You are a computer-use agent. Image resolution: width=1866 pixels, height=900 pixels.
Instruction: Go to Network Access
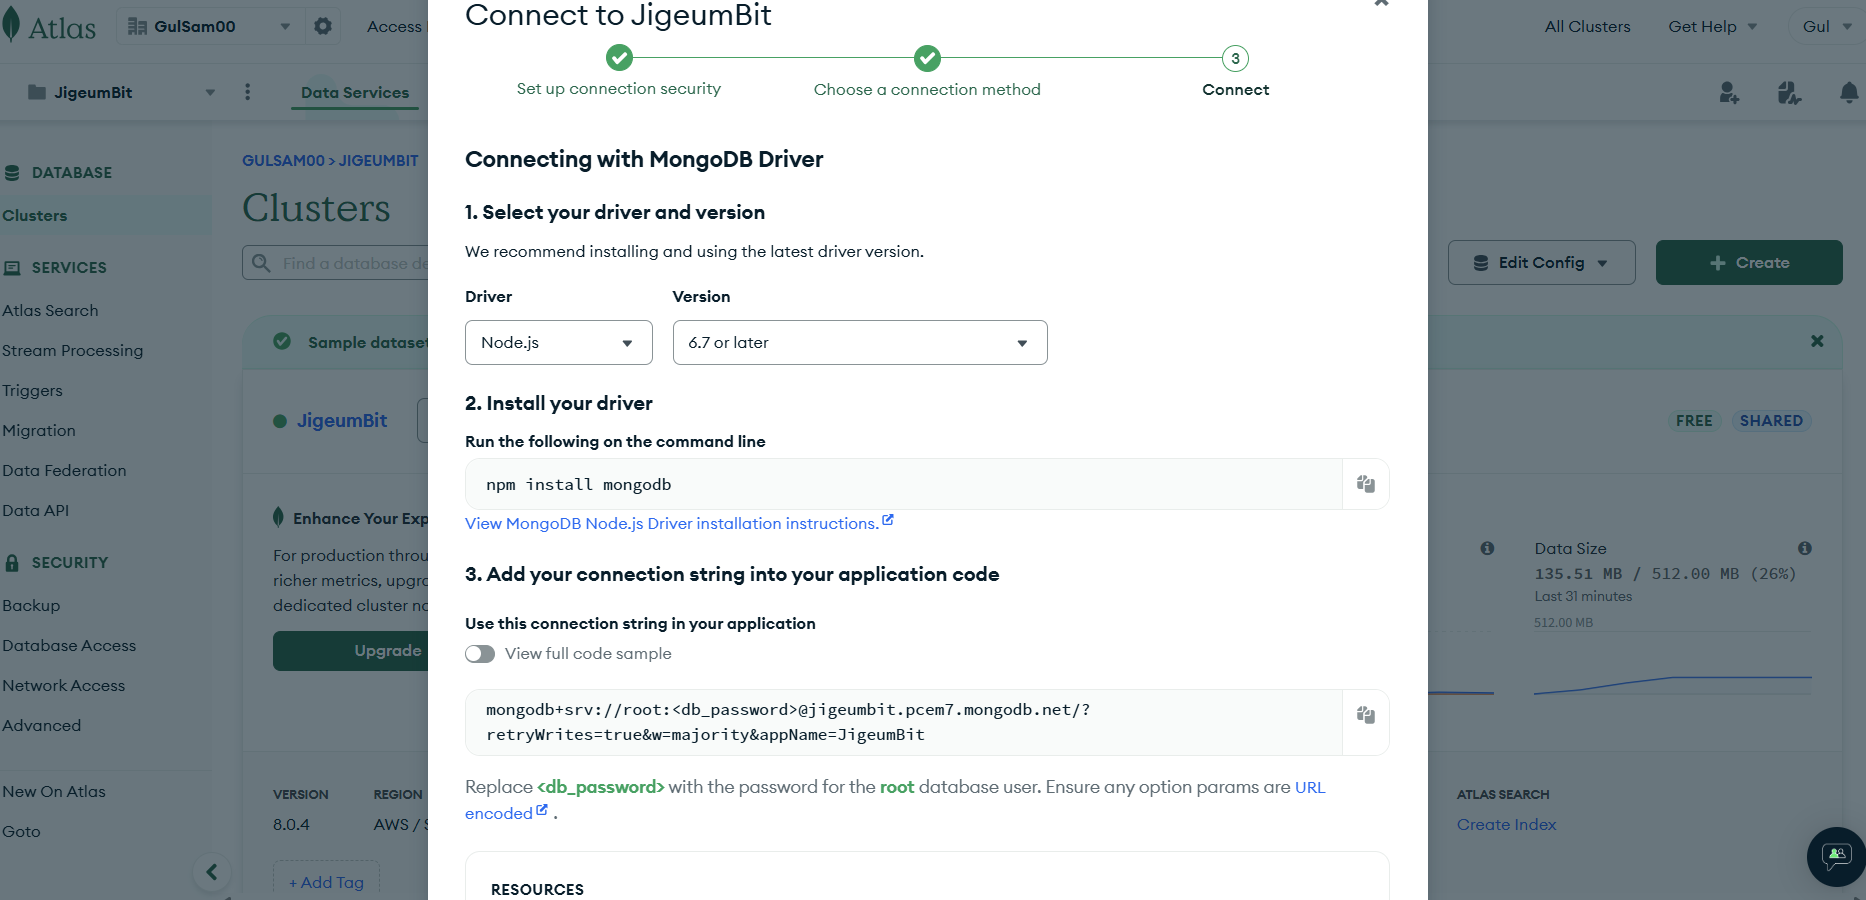point(64,685)
